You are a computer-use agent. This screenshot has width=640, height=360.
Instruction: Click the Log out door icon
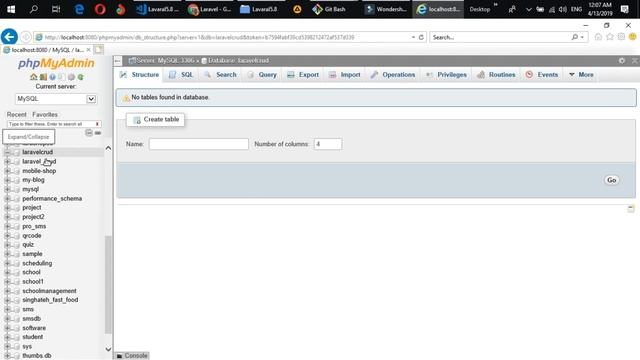(x=43, y=77)
